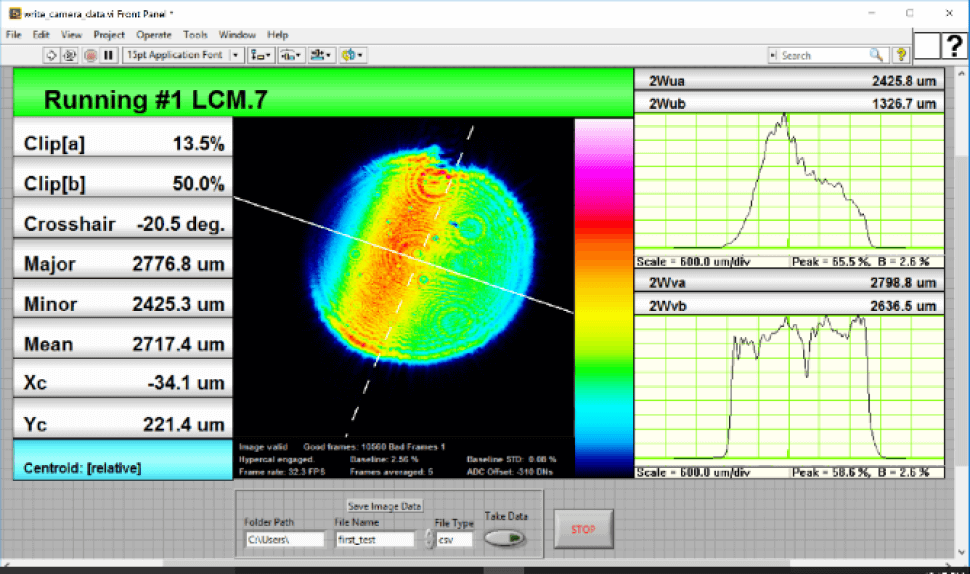Open the 15pt Application Font dropdown
This screenshot has width=970, height=574.
[x=182, y=55]
